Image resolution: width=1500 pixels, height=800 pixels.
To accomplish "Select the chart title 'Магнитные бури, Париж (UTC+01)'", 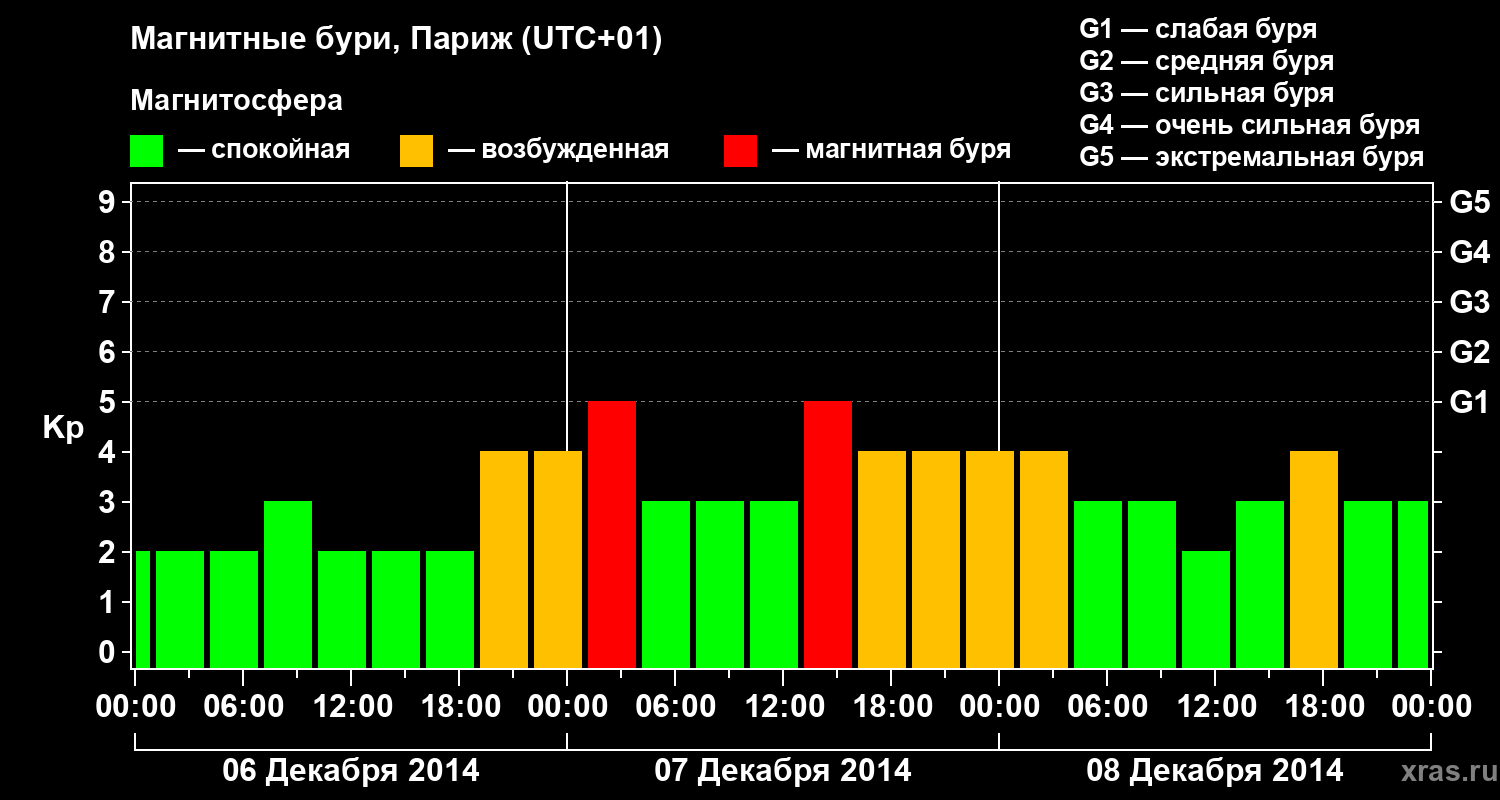I will [396, 41].
